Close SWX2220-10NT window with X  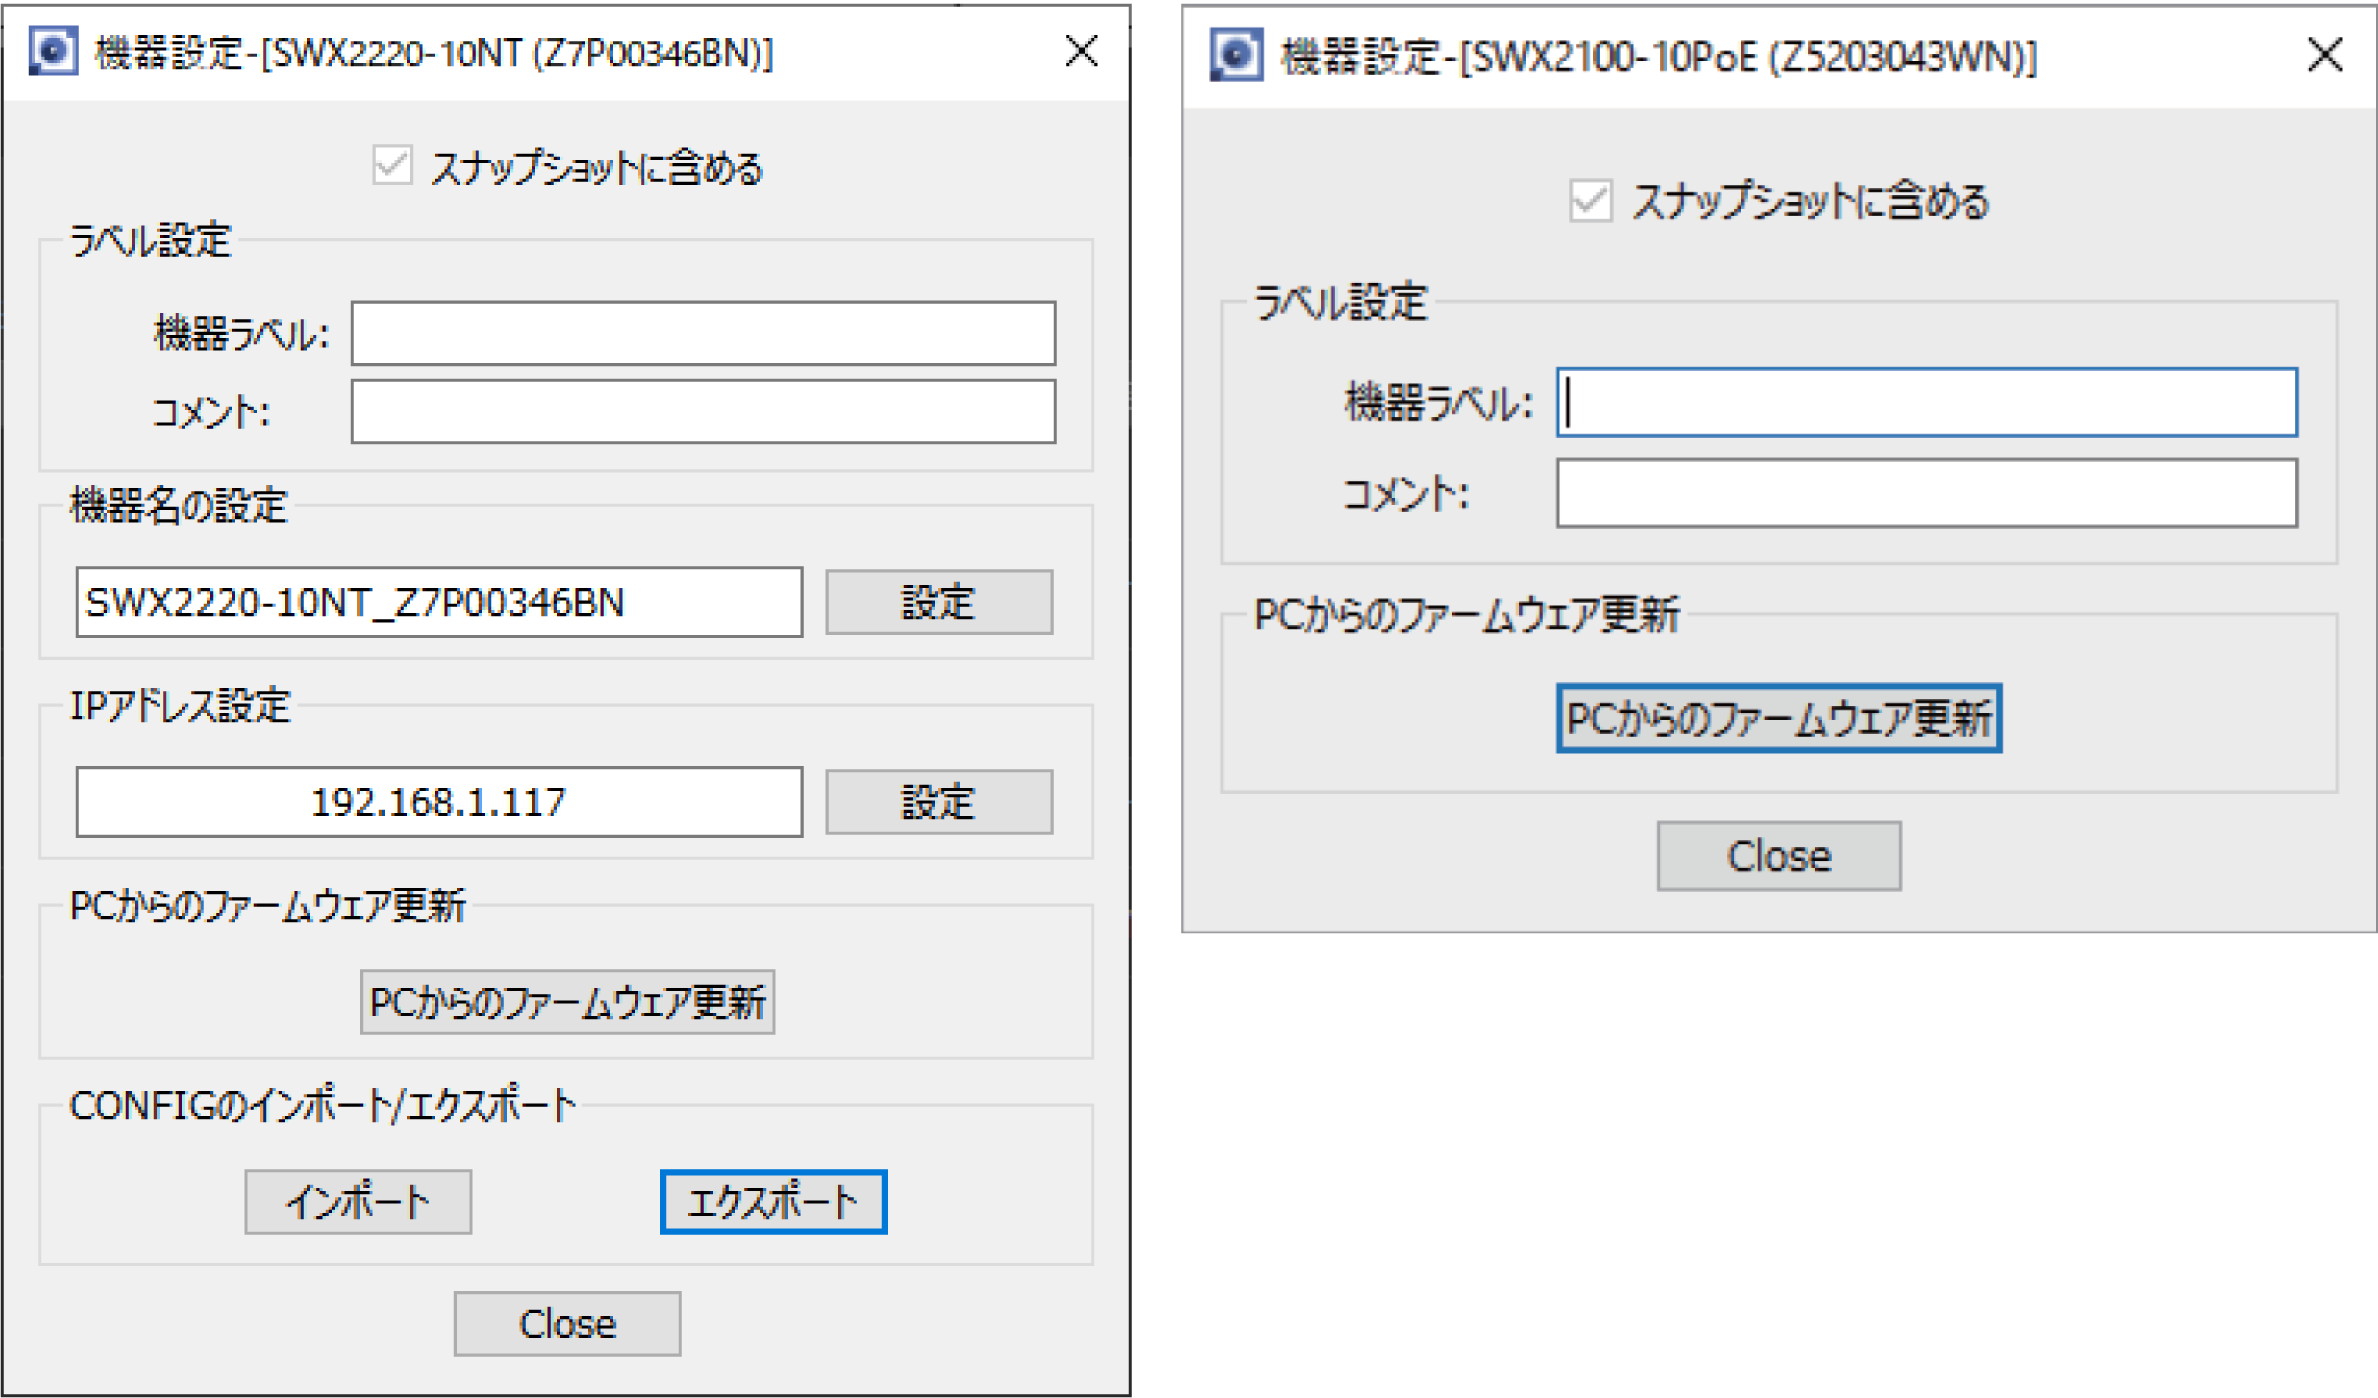(1081, 51)
